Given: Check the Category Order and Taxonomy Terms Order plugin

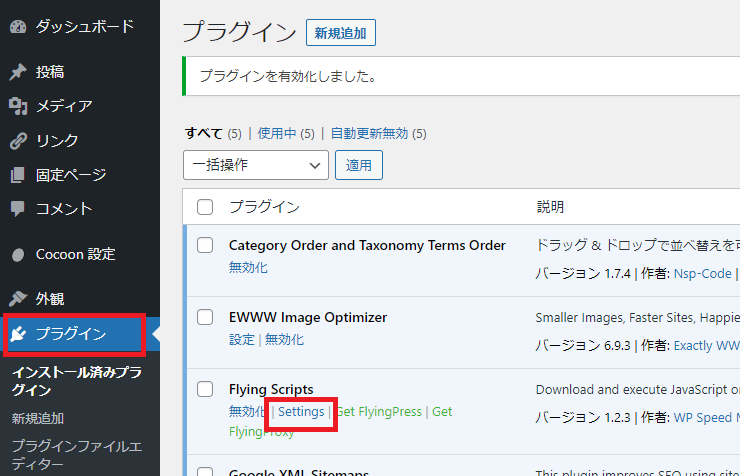Looking at the screenshot, I should pyautogui.click(x=205, y=245).
